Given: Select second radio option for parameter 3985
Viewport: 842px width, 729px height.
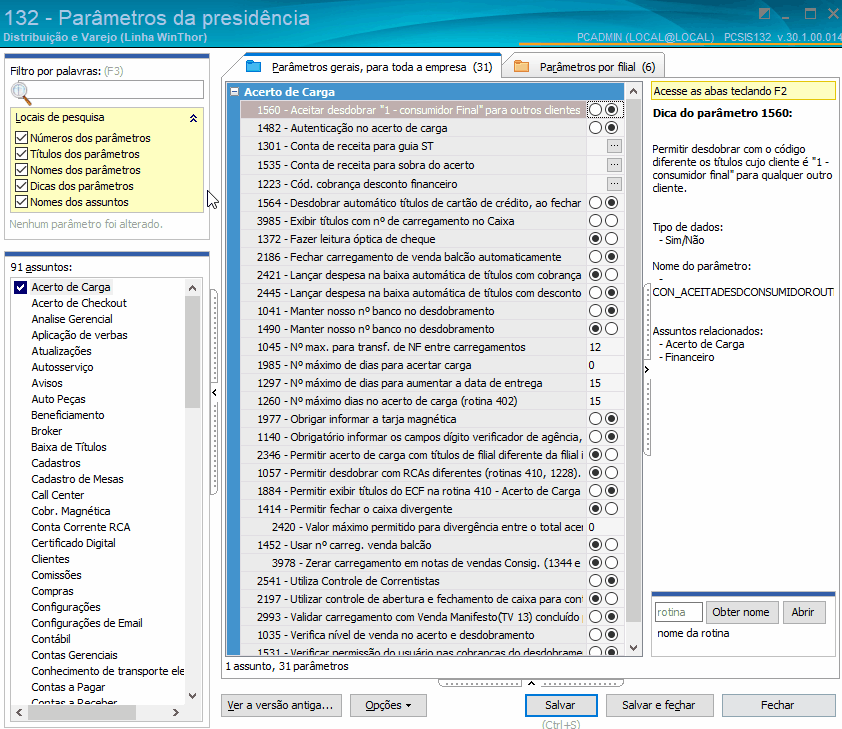Looking at the screenshot, I should 612,221.
